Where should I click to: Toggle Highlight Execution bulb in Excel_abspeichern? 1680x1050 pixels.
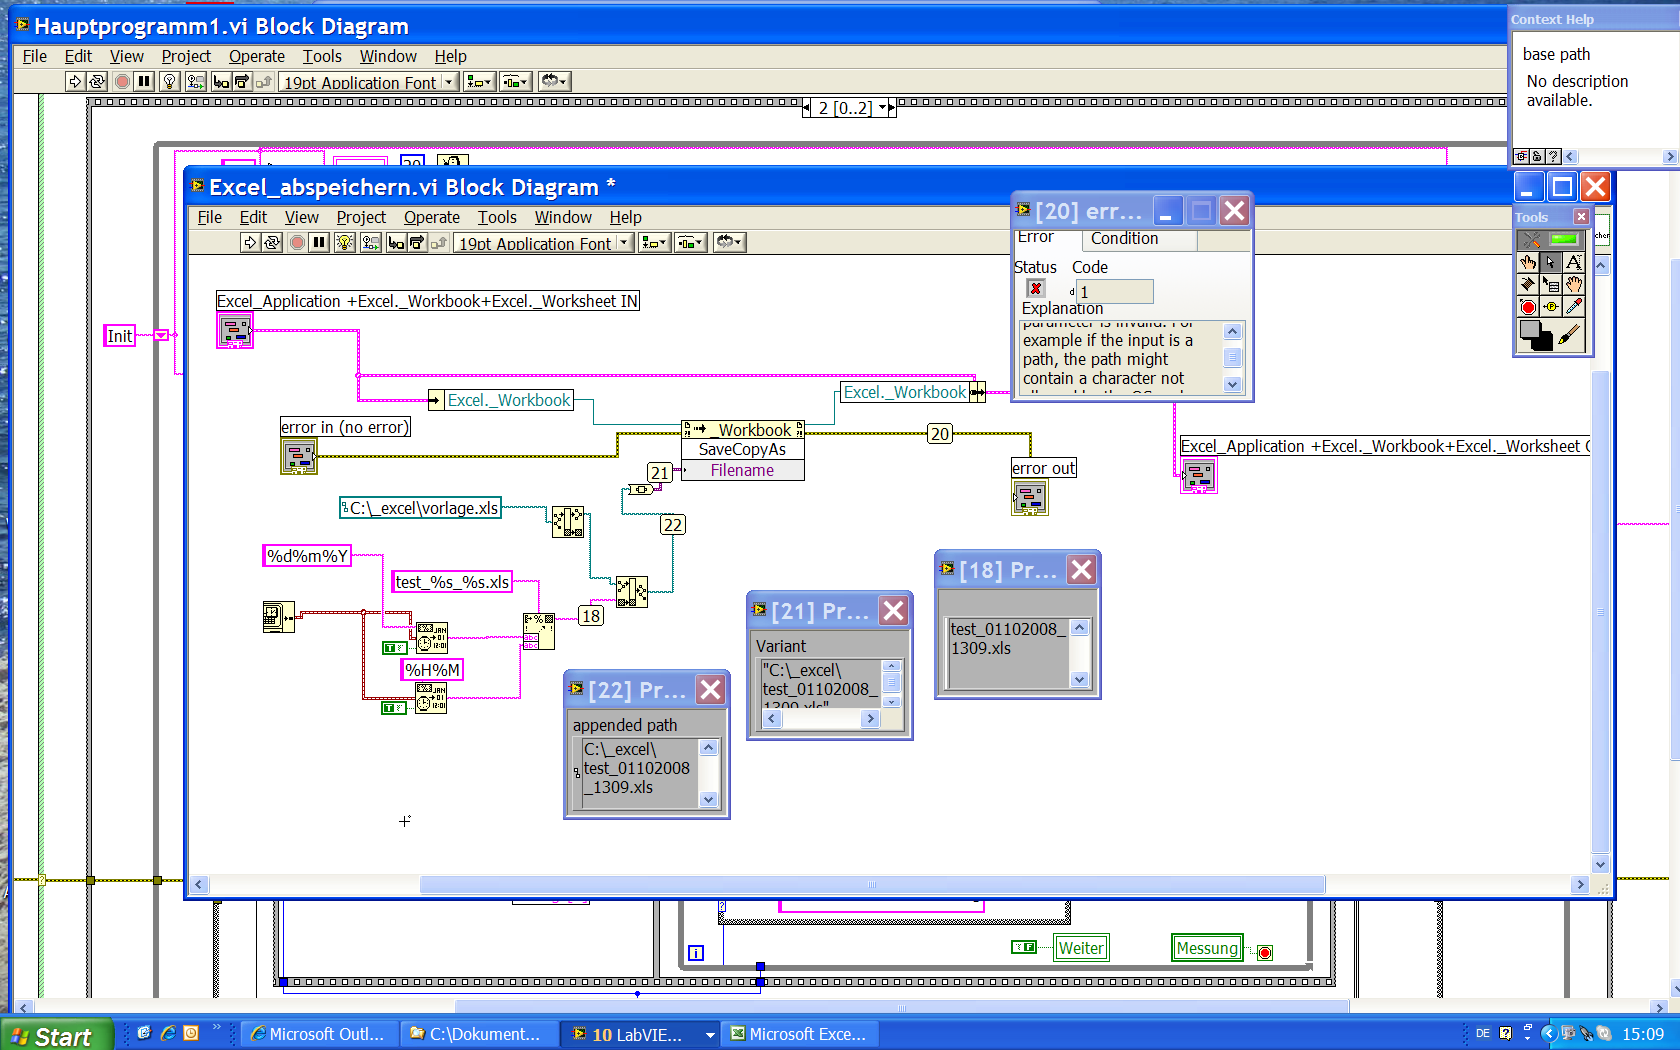click(x=345, y=242)
